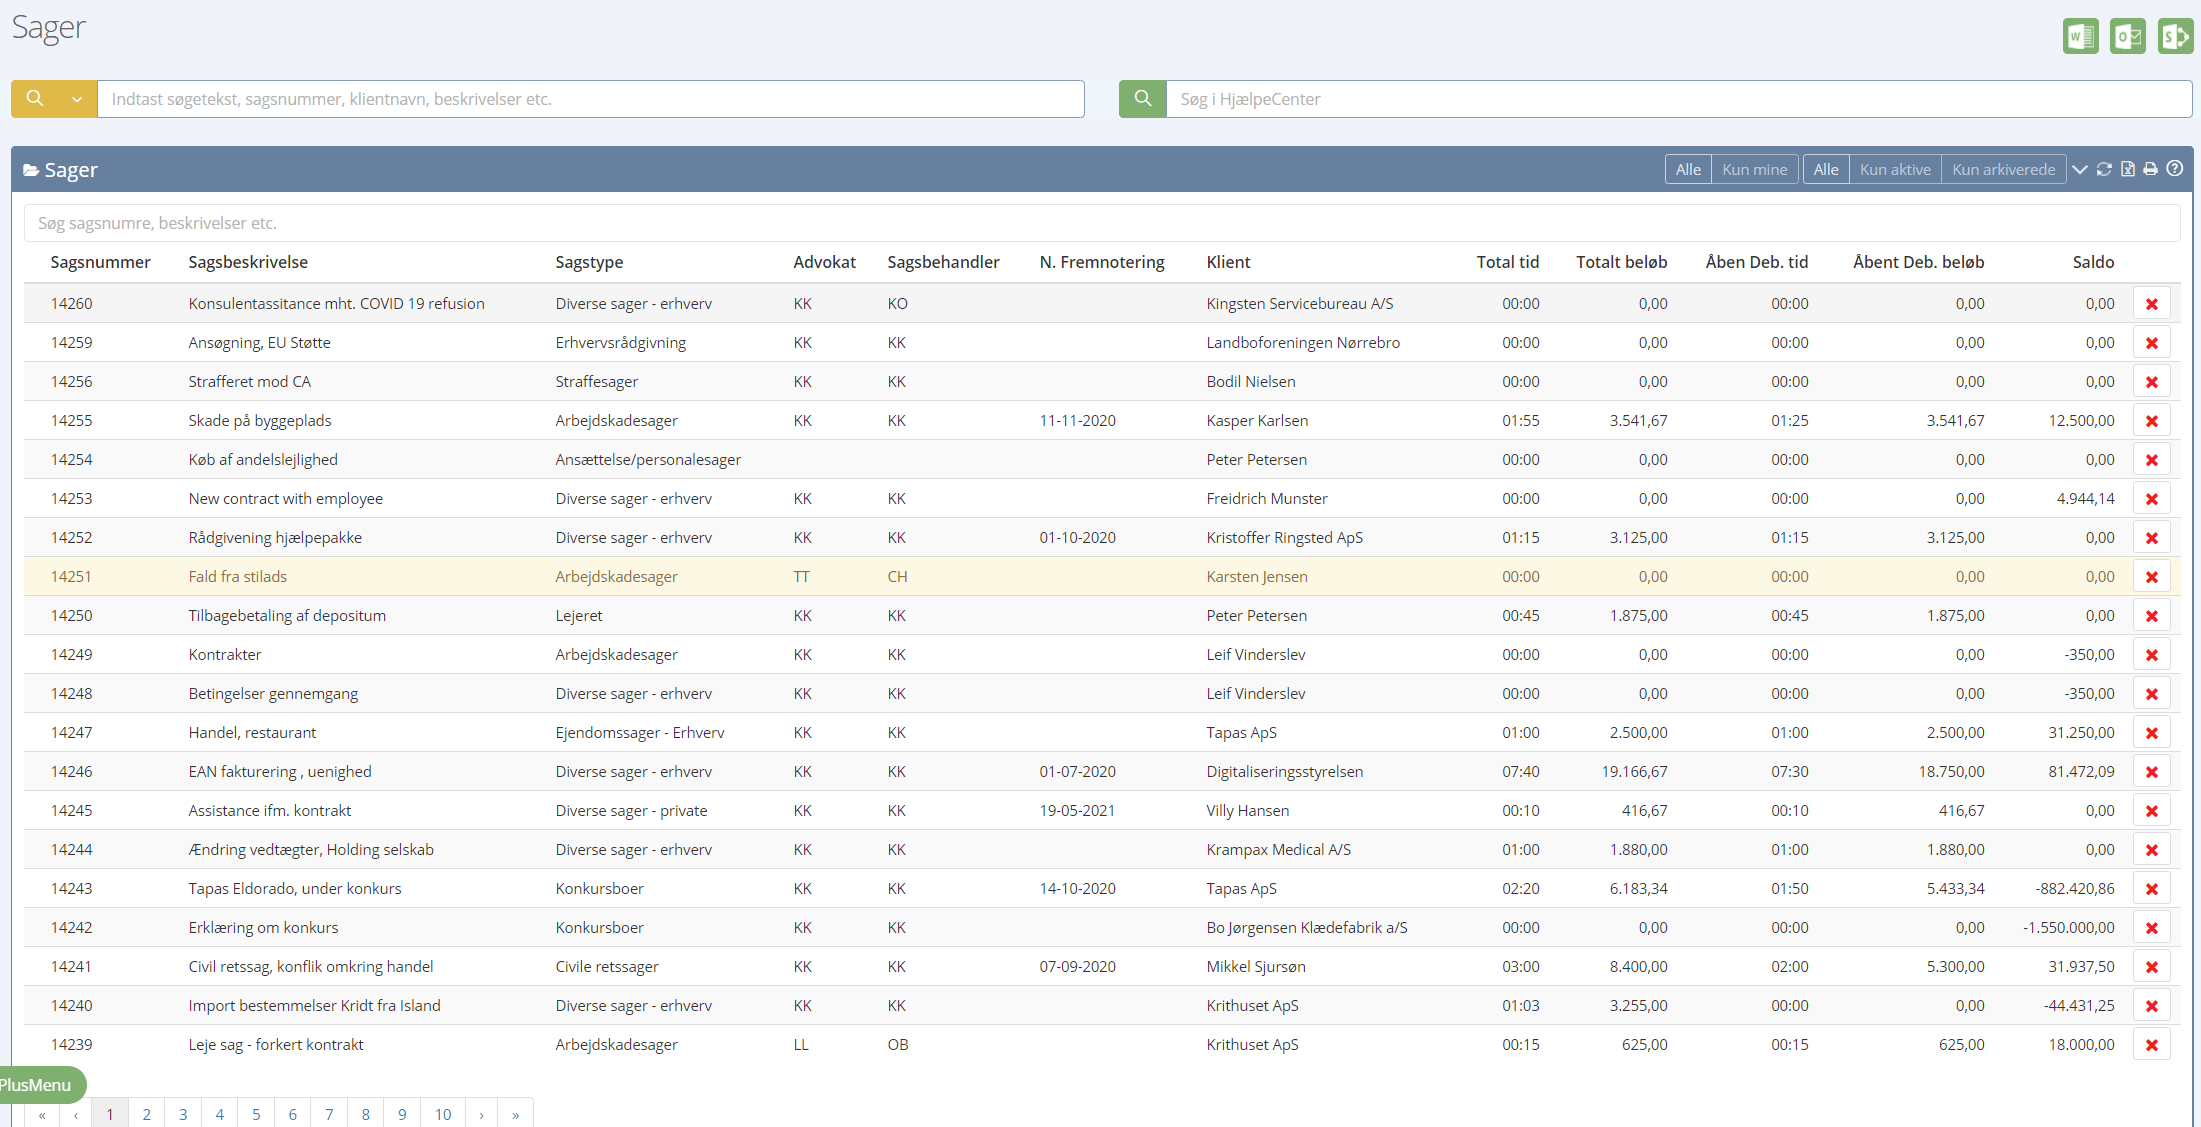Viewport: 2201px width, 1127px height.
Task: Open the Outlook integration icon
Action: pos(2127,37)
